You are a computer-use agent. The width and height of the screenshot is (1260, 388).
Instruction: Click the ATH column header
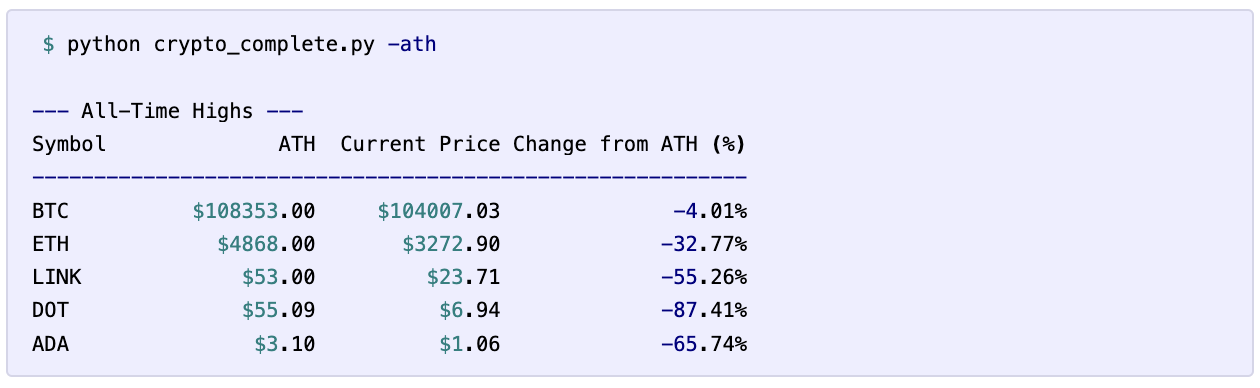pos(297,144)
